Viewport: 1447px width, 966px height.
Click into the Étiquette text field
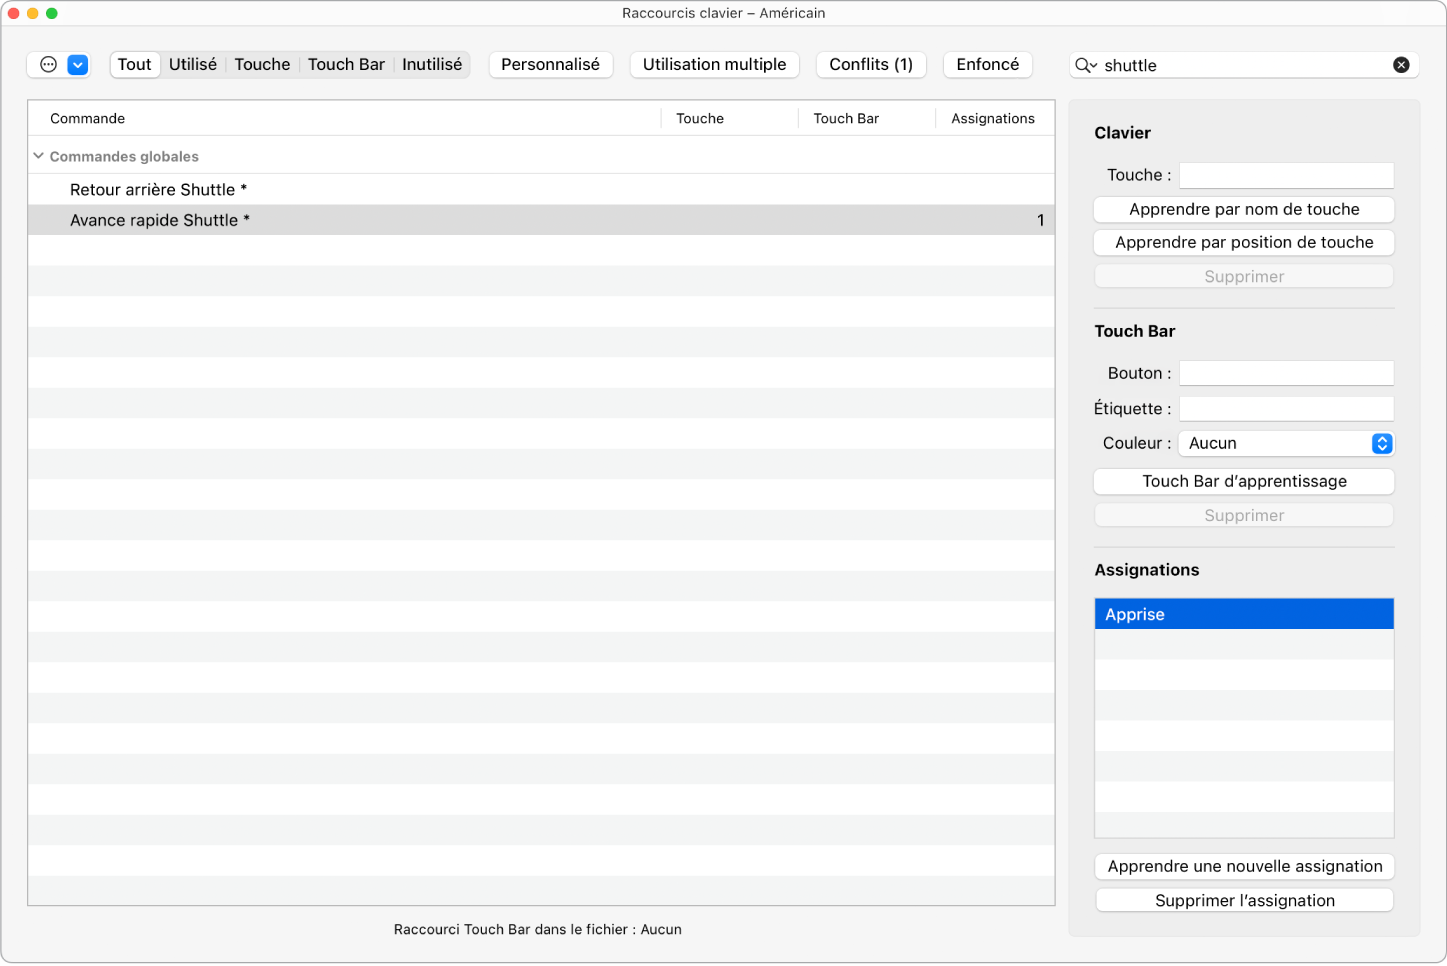coord(1286,409)
